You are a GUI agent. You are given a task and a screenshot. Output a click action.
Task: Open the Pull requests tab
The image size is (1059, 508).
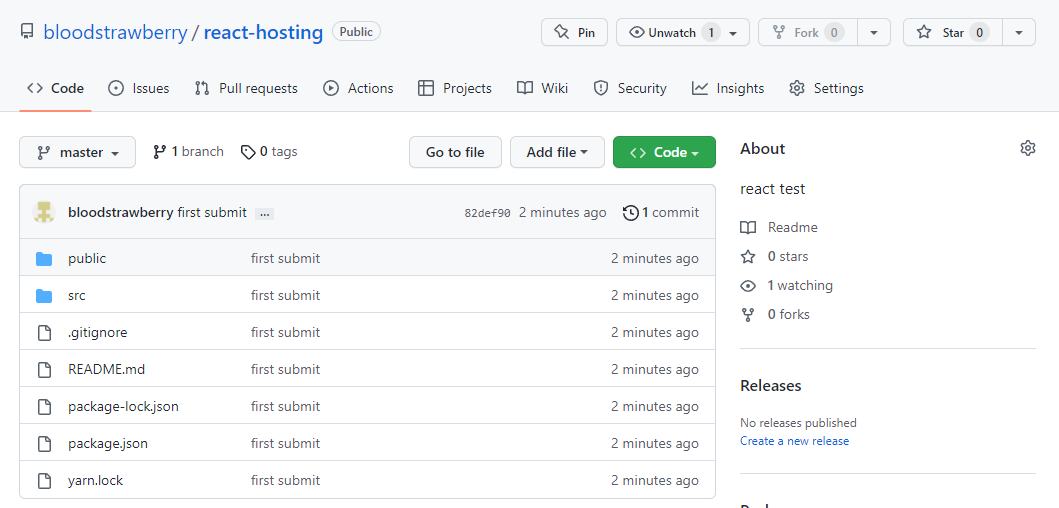coord(246,88)
